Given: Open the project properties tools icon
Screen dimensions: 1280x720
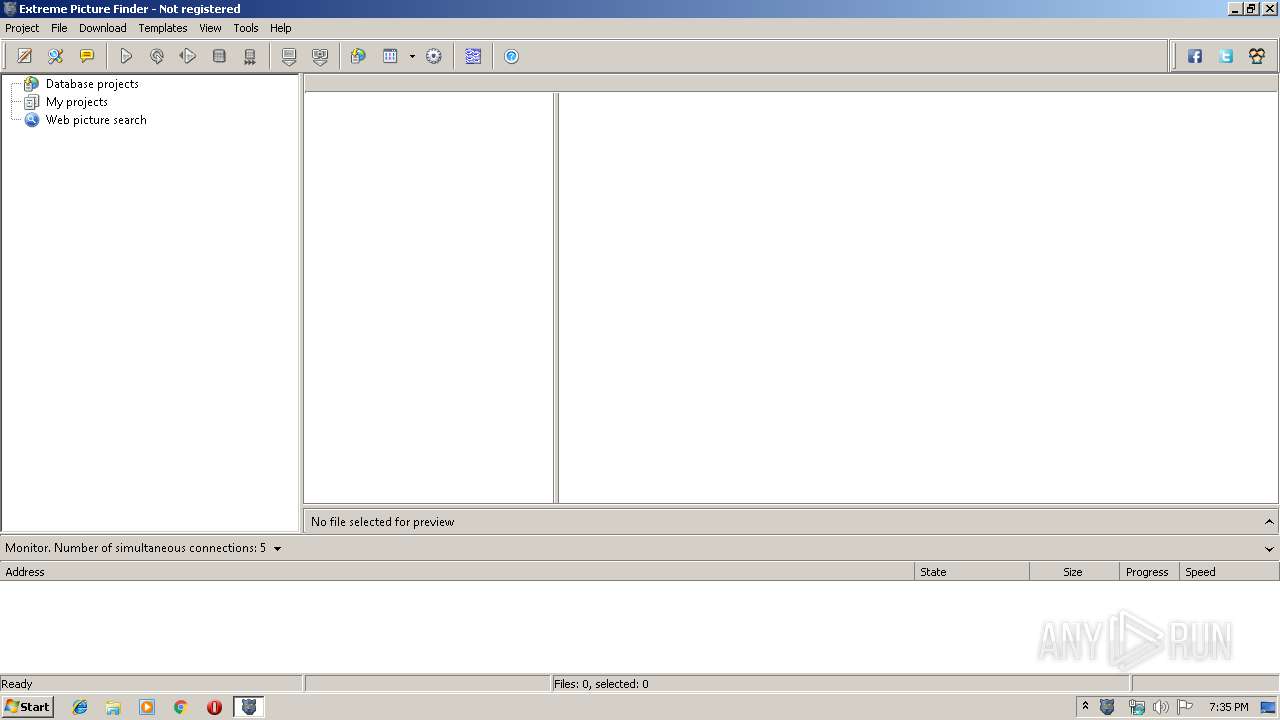Looking at the screenshot, I should (x=56, y=57).
